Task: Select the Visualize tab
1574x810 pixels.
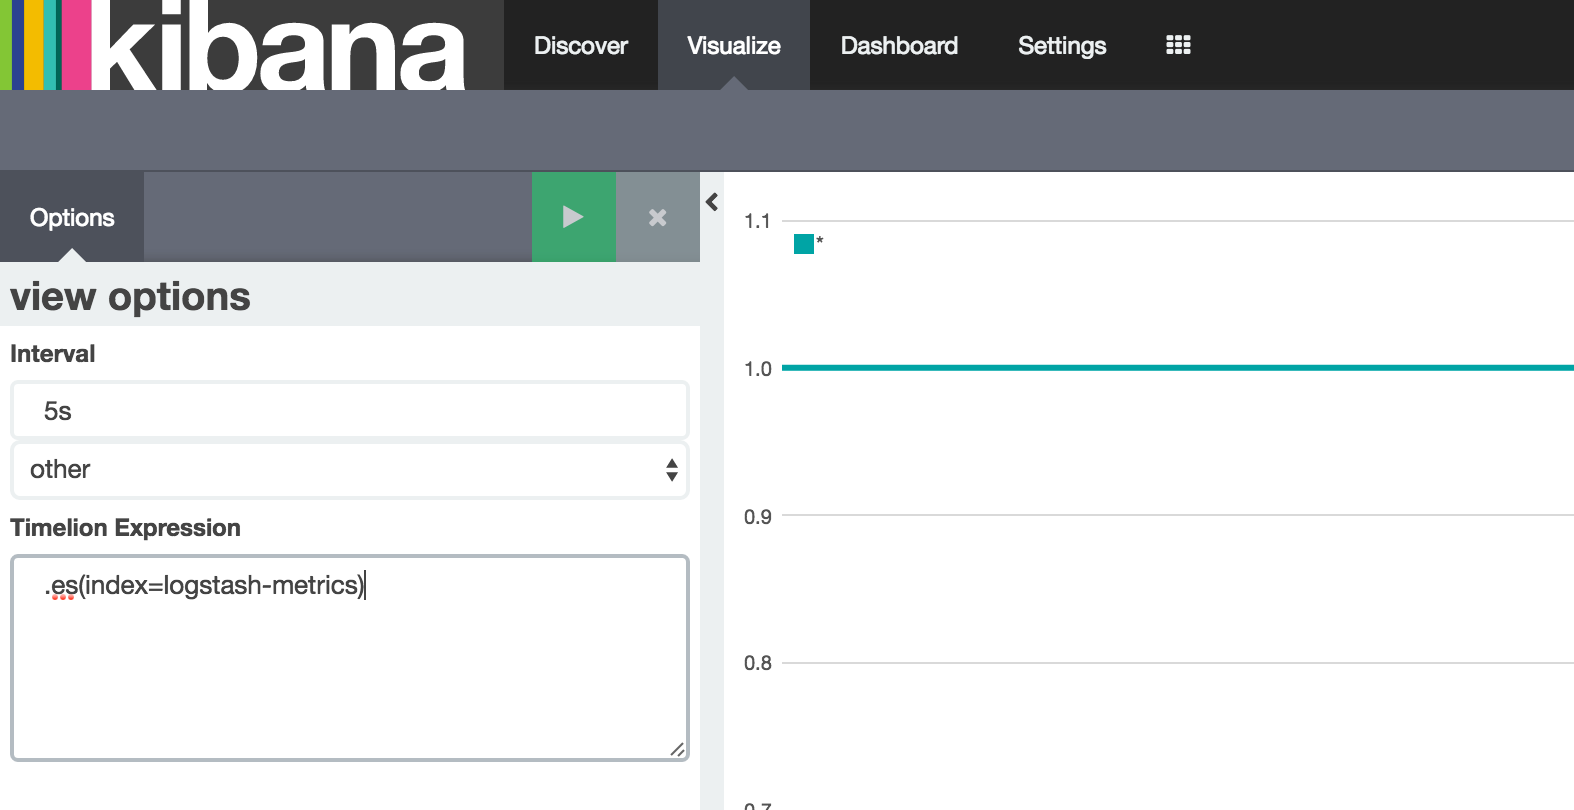Action: (x=733, y=45)
